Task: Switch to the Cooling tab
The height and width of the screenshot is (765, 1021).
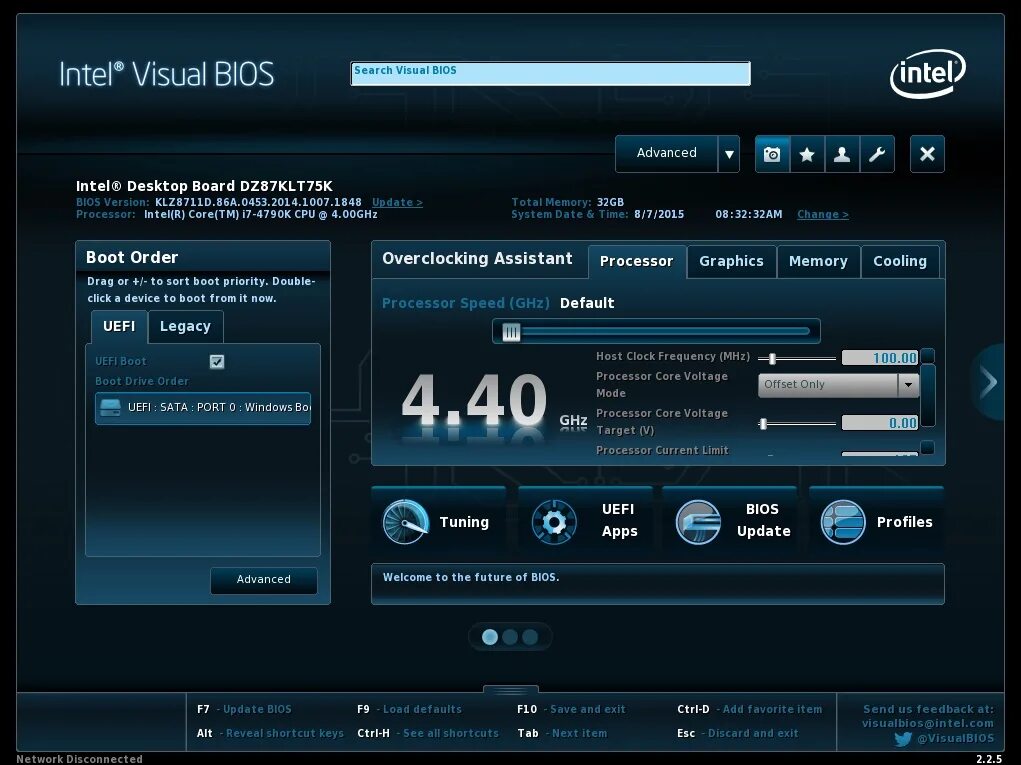Action: click(900, 262)
